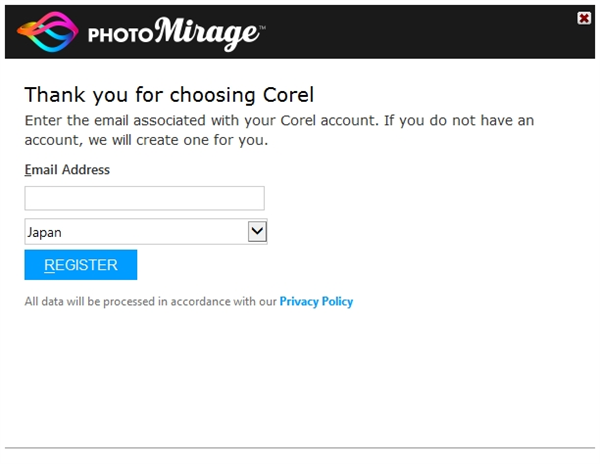Focus the empty email text box
The image size is (600, 464).
click(145, 198)
